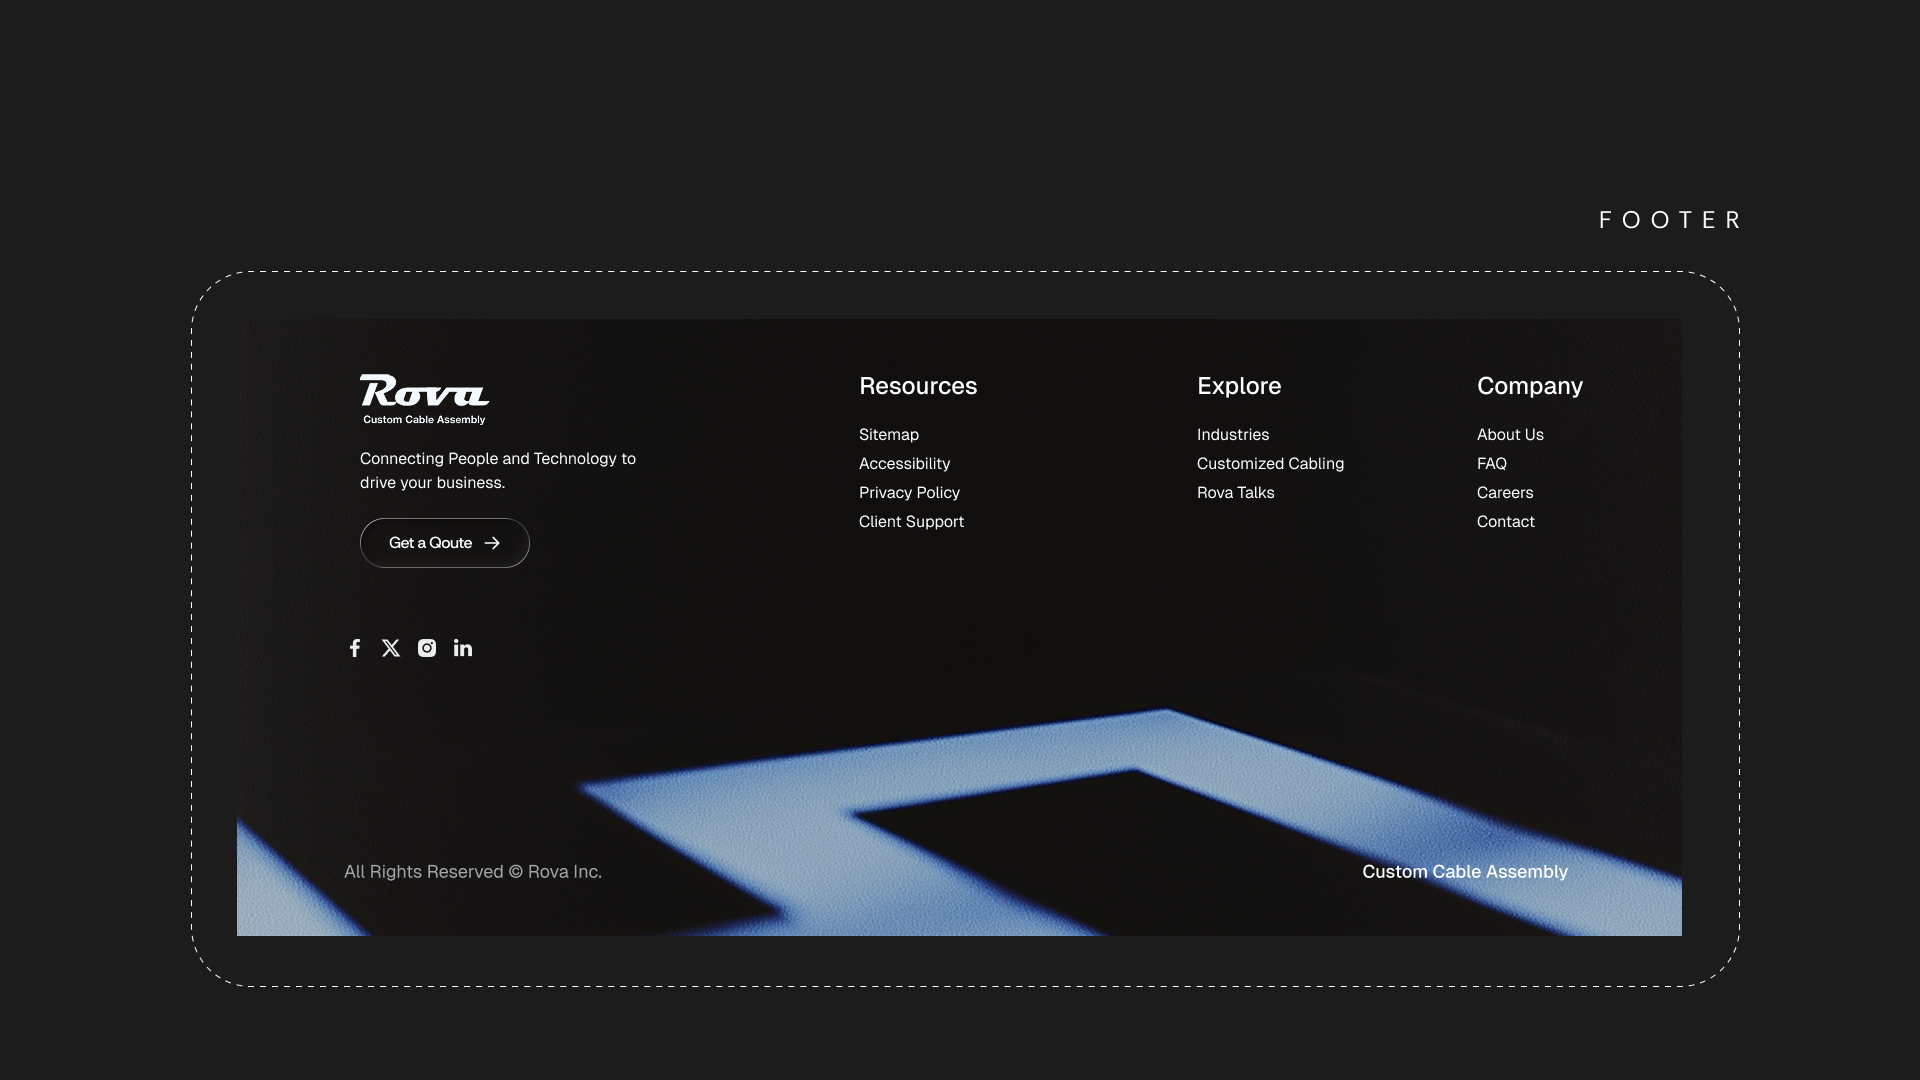This screenshot has width=1920, height=1080.
Task: Go to the Careers page
Action: 1505,493
